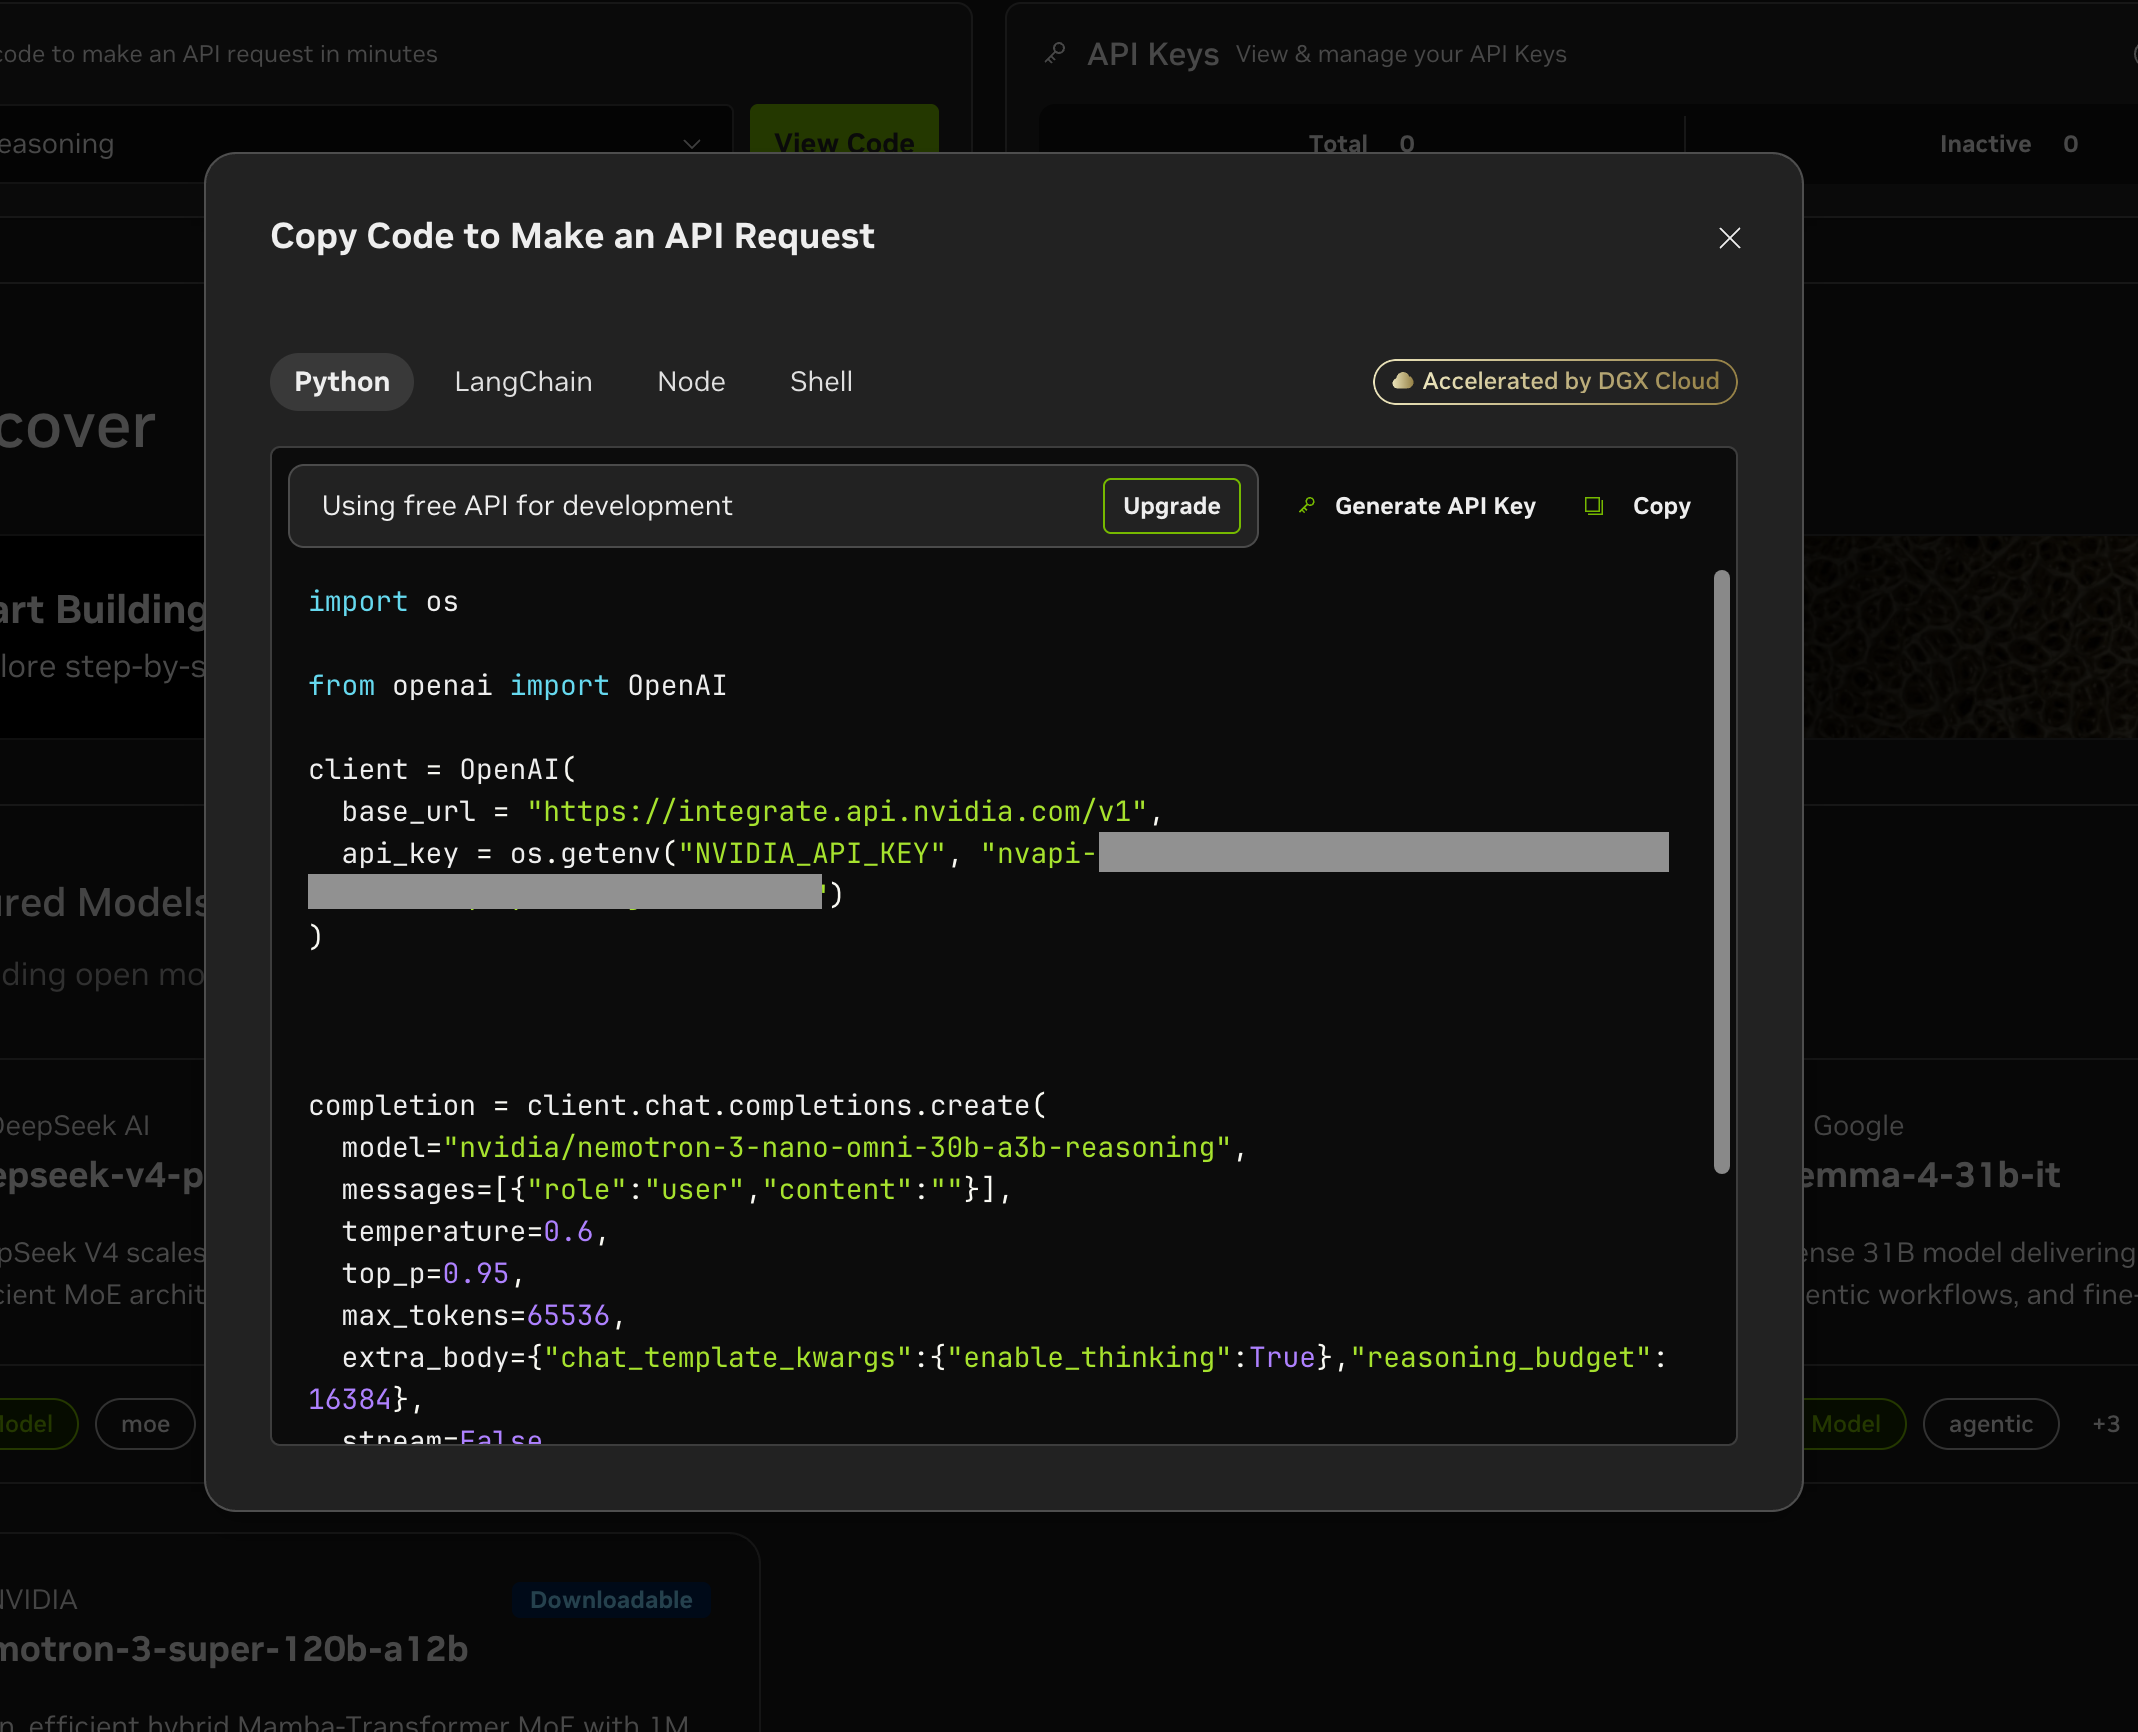Select the Python tab
The image size is (2138, 1732).
[x=342, y=381]
